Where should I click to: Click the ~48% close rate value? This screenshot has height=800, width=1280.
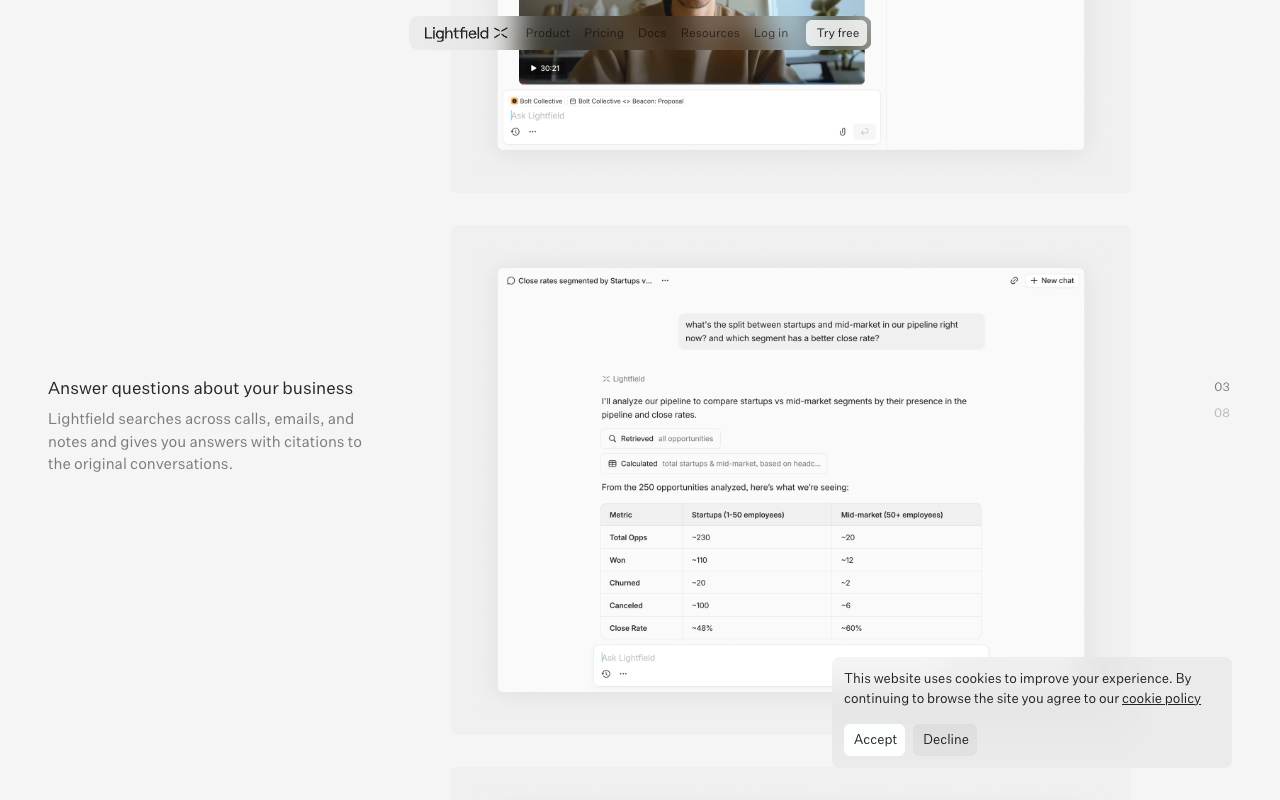(702, 629)
